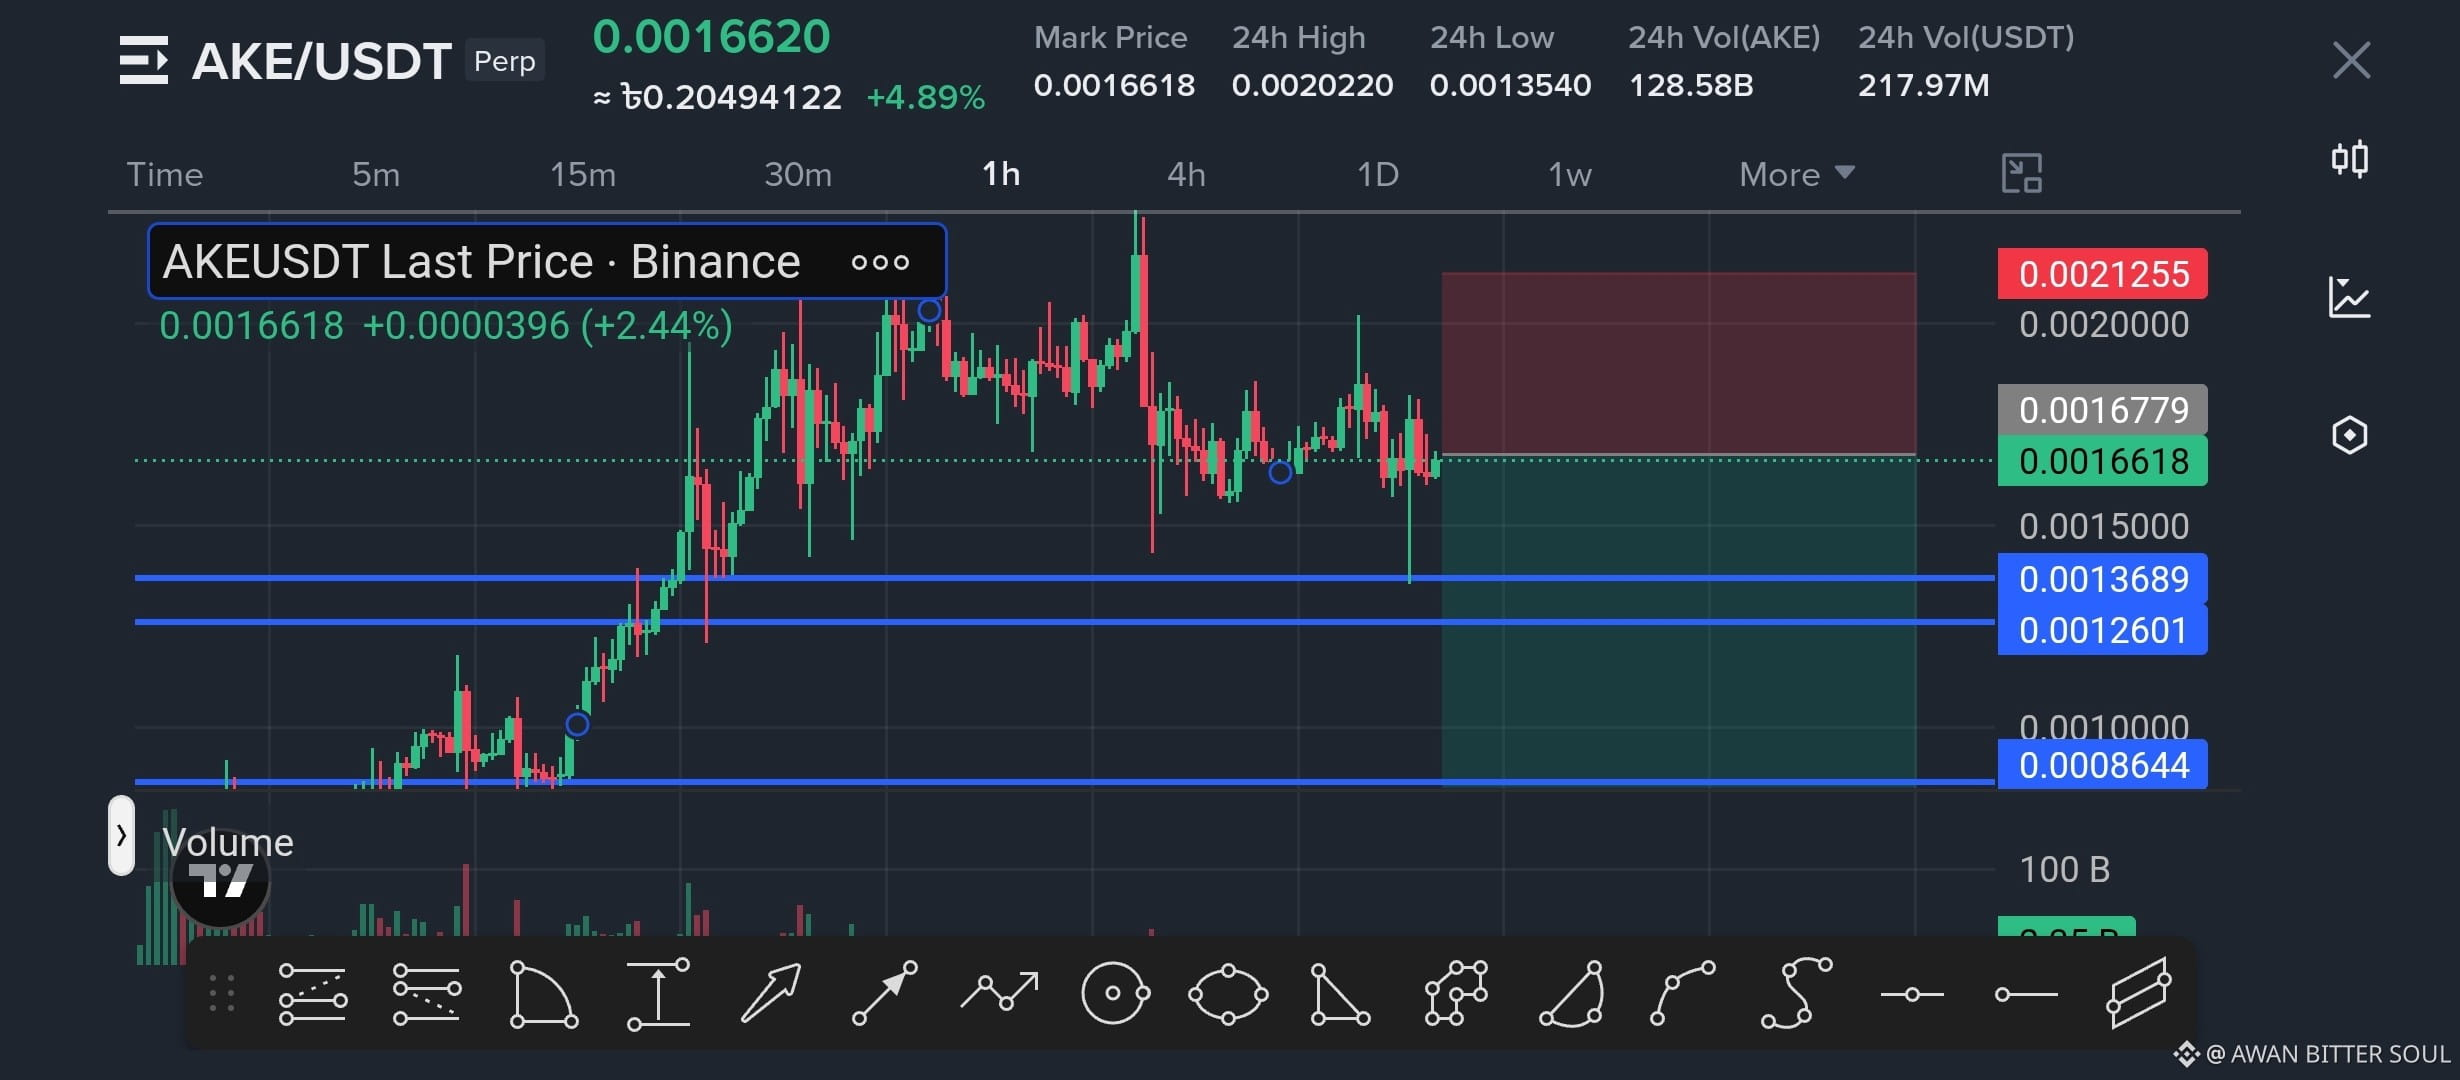This screenshot has width=2460, height=1080.
Task: Select the 0.0008644 blue horizontal line label
Action: coord(2103,765)
